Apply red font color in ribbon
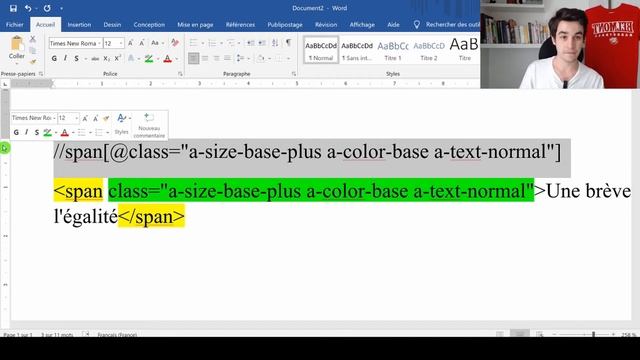 coord(167,59)
